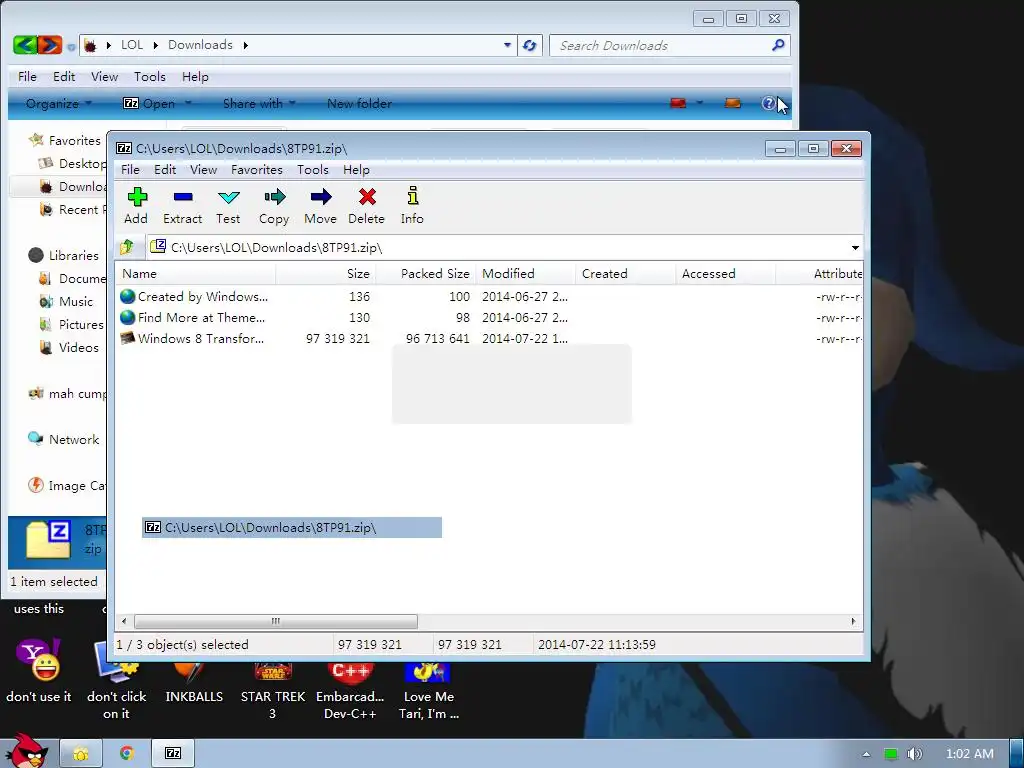The image size is (1024, 768).
Task: Select Desktop in Explorer sidebar
Action: point(72,163)
